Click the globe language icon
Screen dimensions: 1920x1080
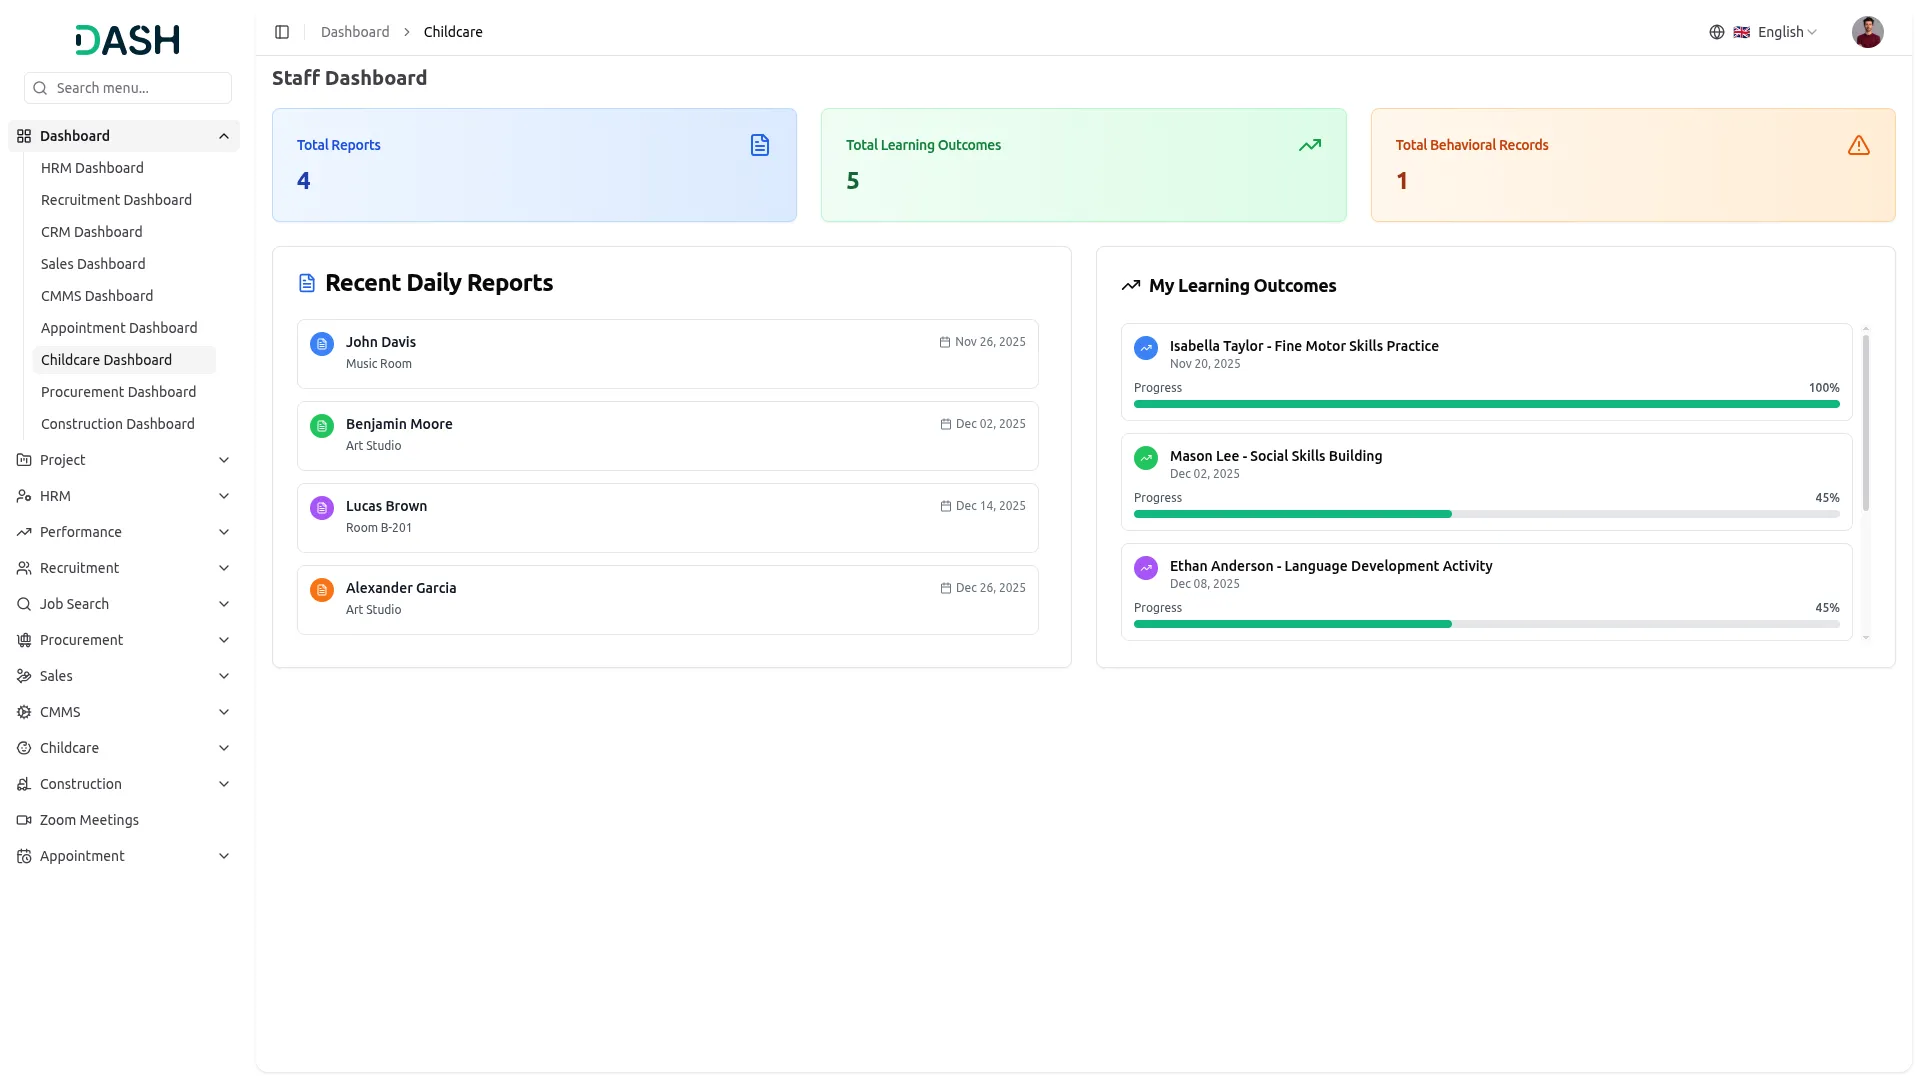(x=1716, y=32)
